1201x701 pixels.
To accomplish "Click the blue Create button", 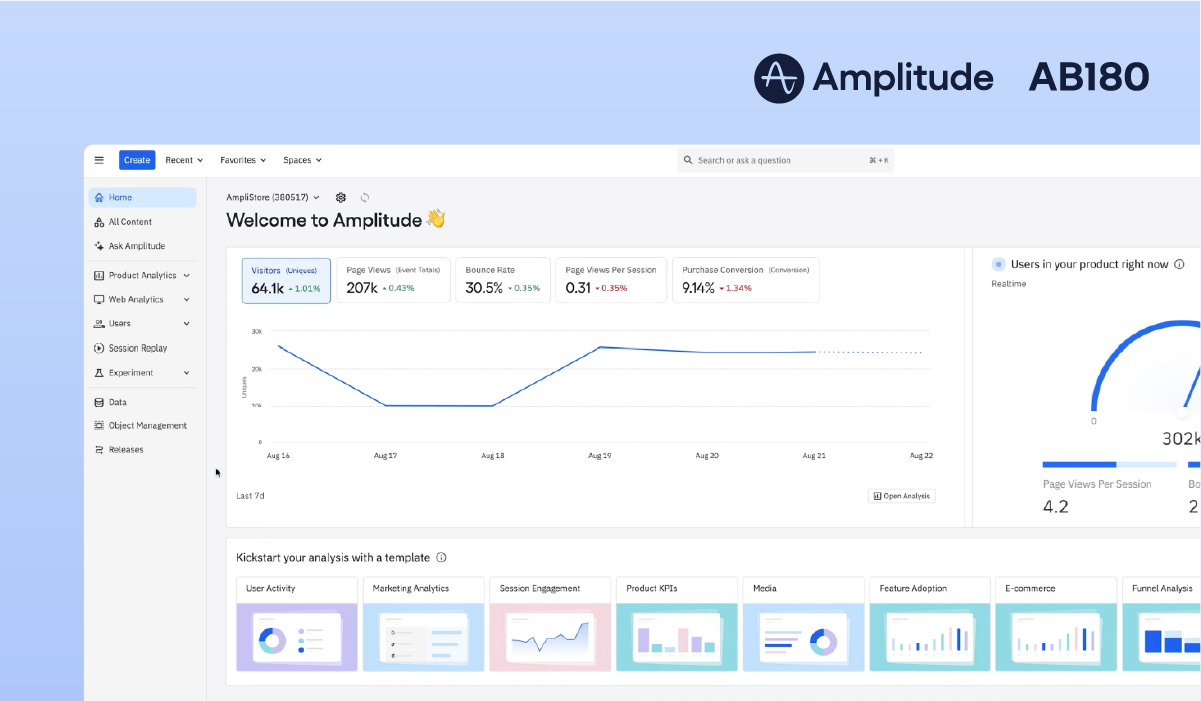I will coord(137,160).
